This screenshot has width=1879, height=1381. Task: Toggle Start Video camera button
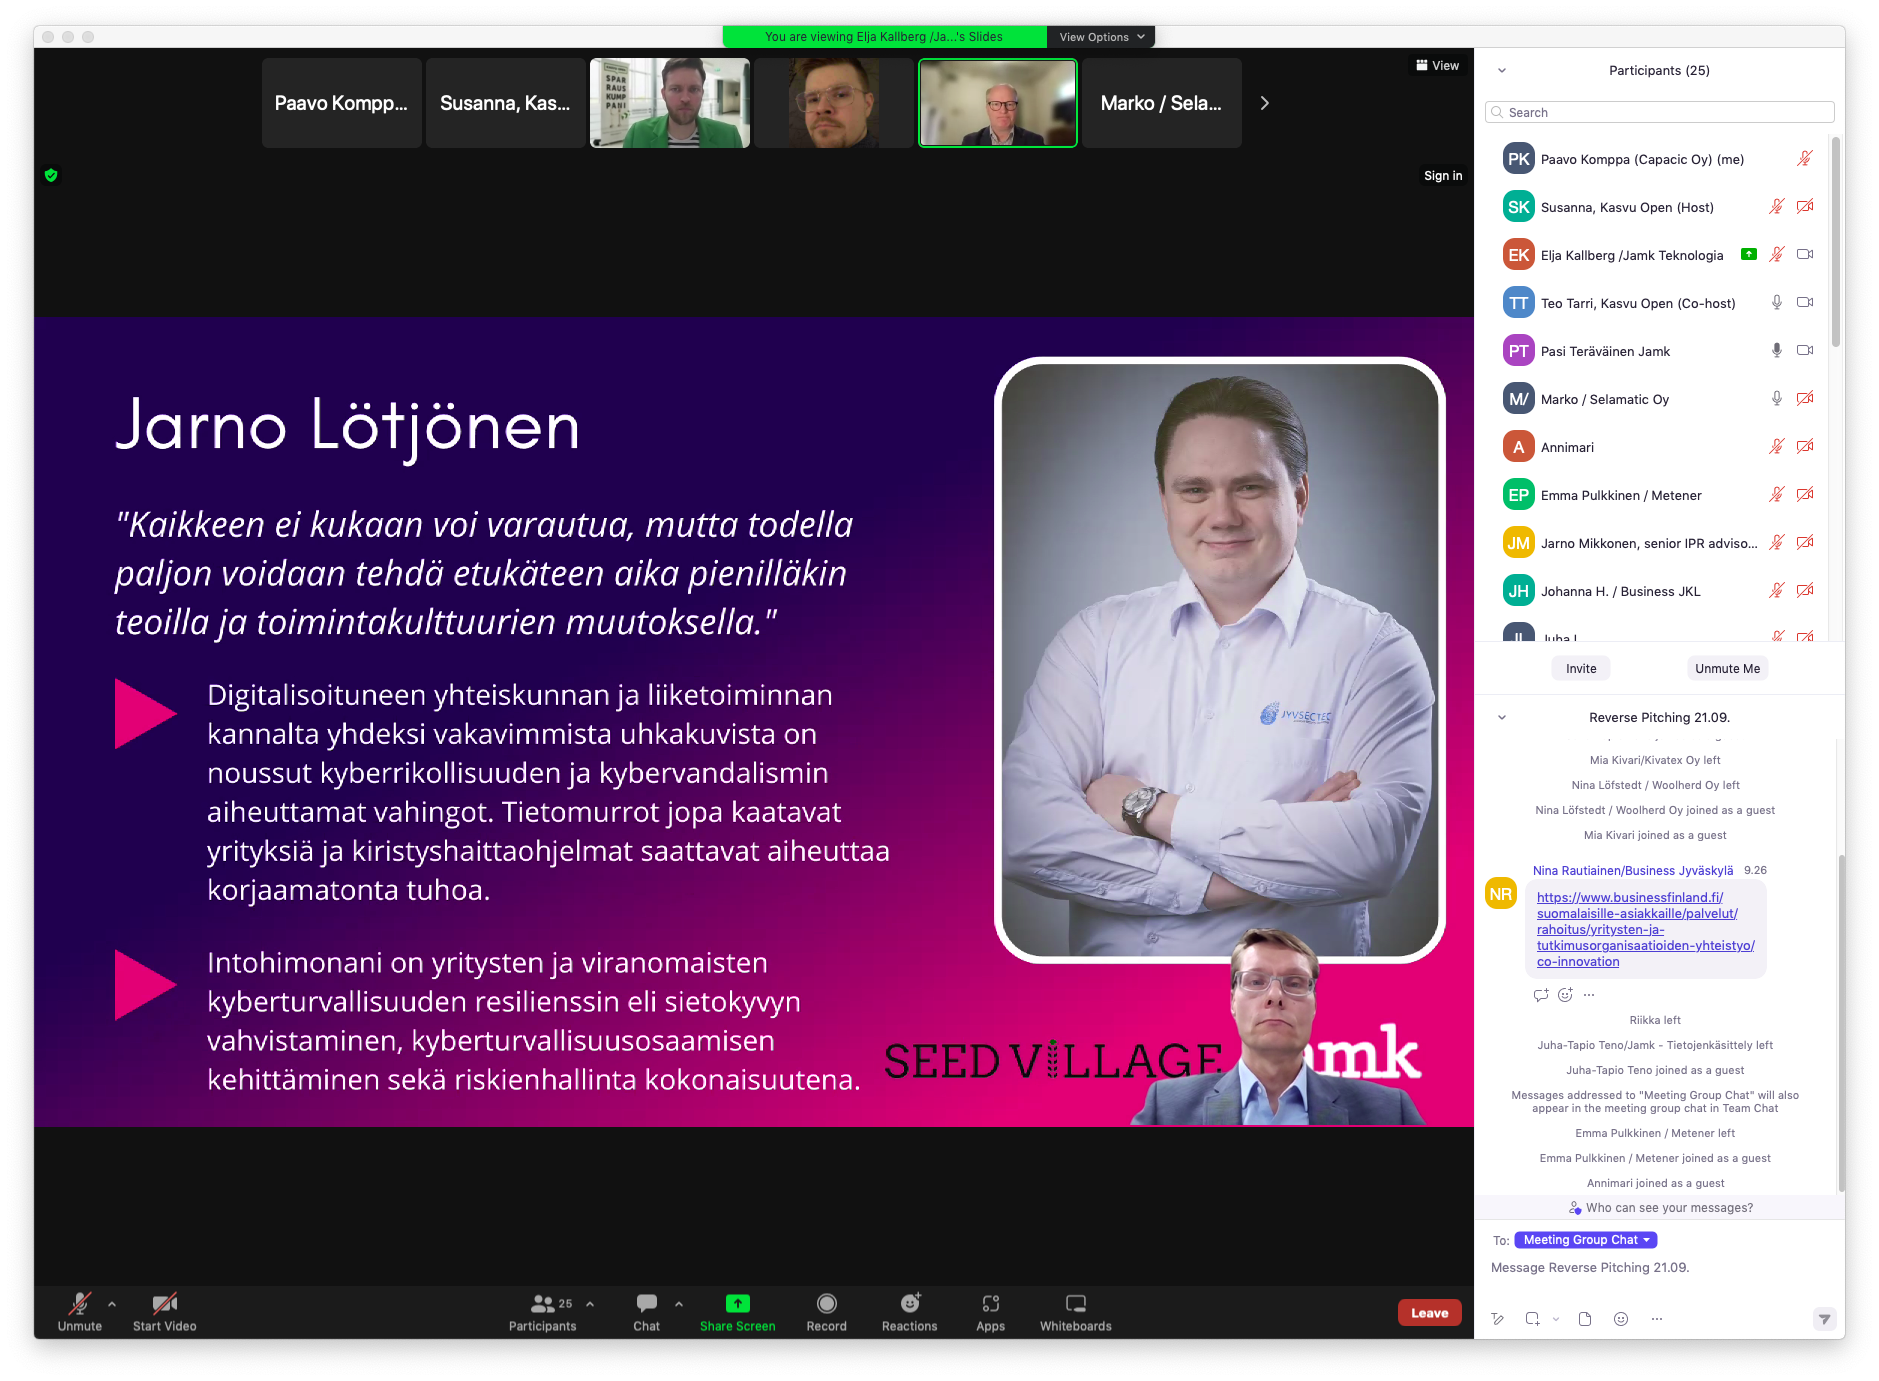tap(164, 1304)
